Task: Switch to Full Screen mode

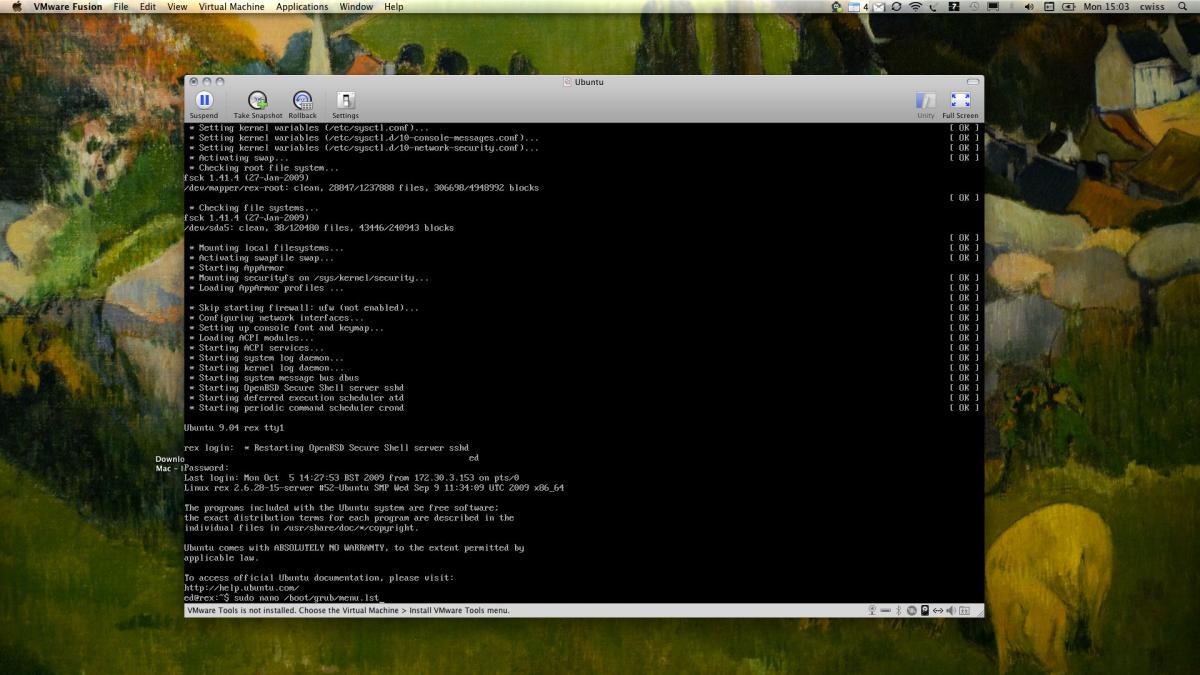Action: tap(960, 101)
